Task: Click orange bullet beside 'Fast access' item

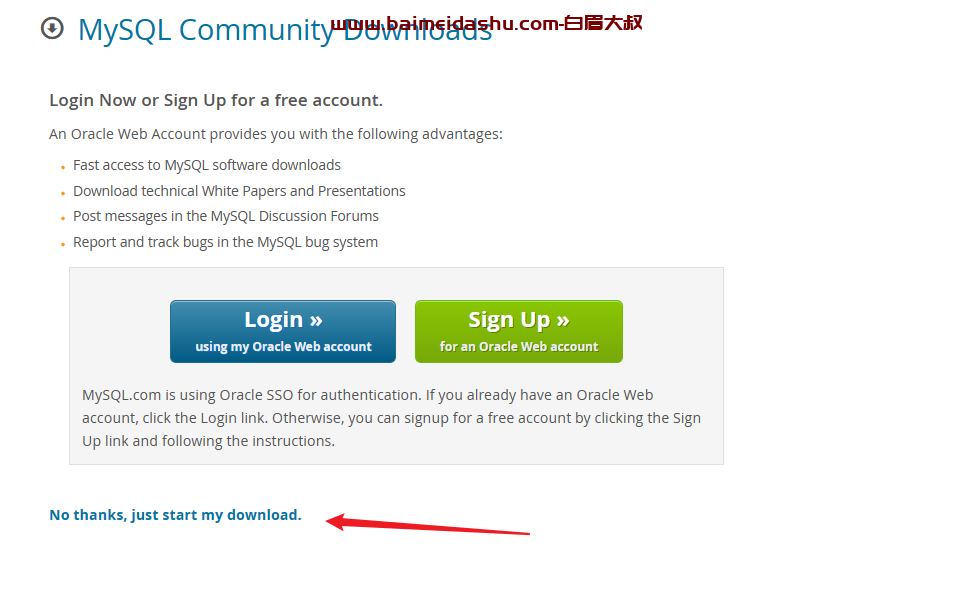Action: coord(63,168)
